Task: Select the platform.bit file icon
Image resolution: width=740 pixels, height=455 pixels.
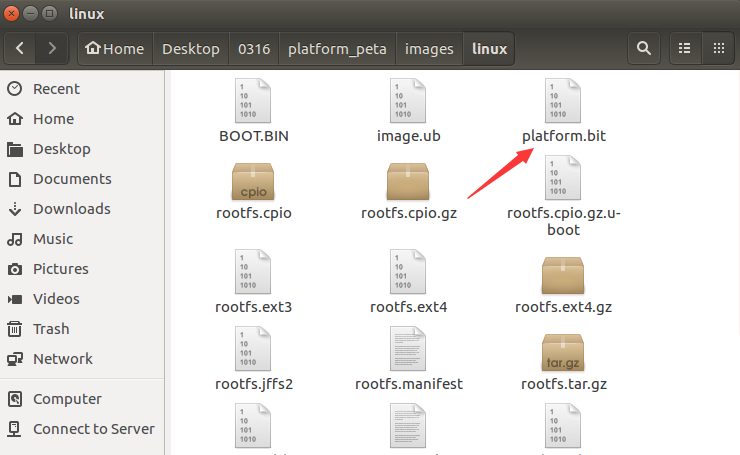Action: (563, 101)
